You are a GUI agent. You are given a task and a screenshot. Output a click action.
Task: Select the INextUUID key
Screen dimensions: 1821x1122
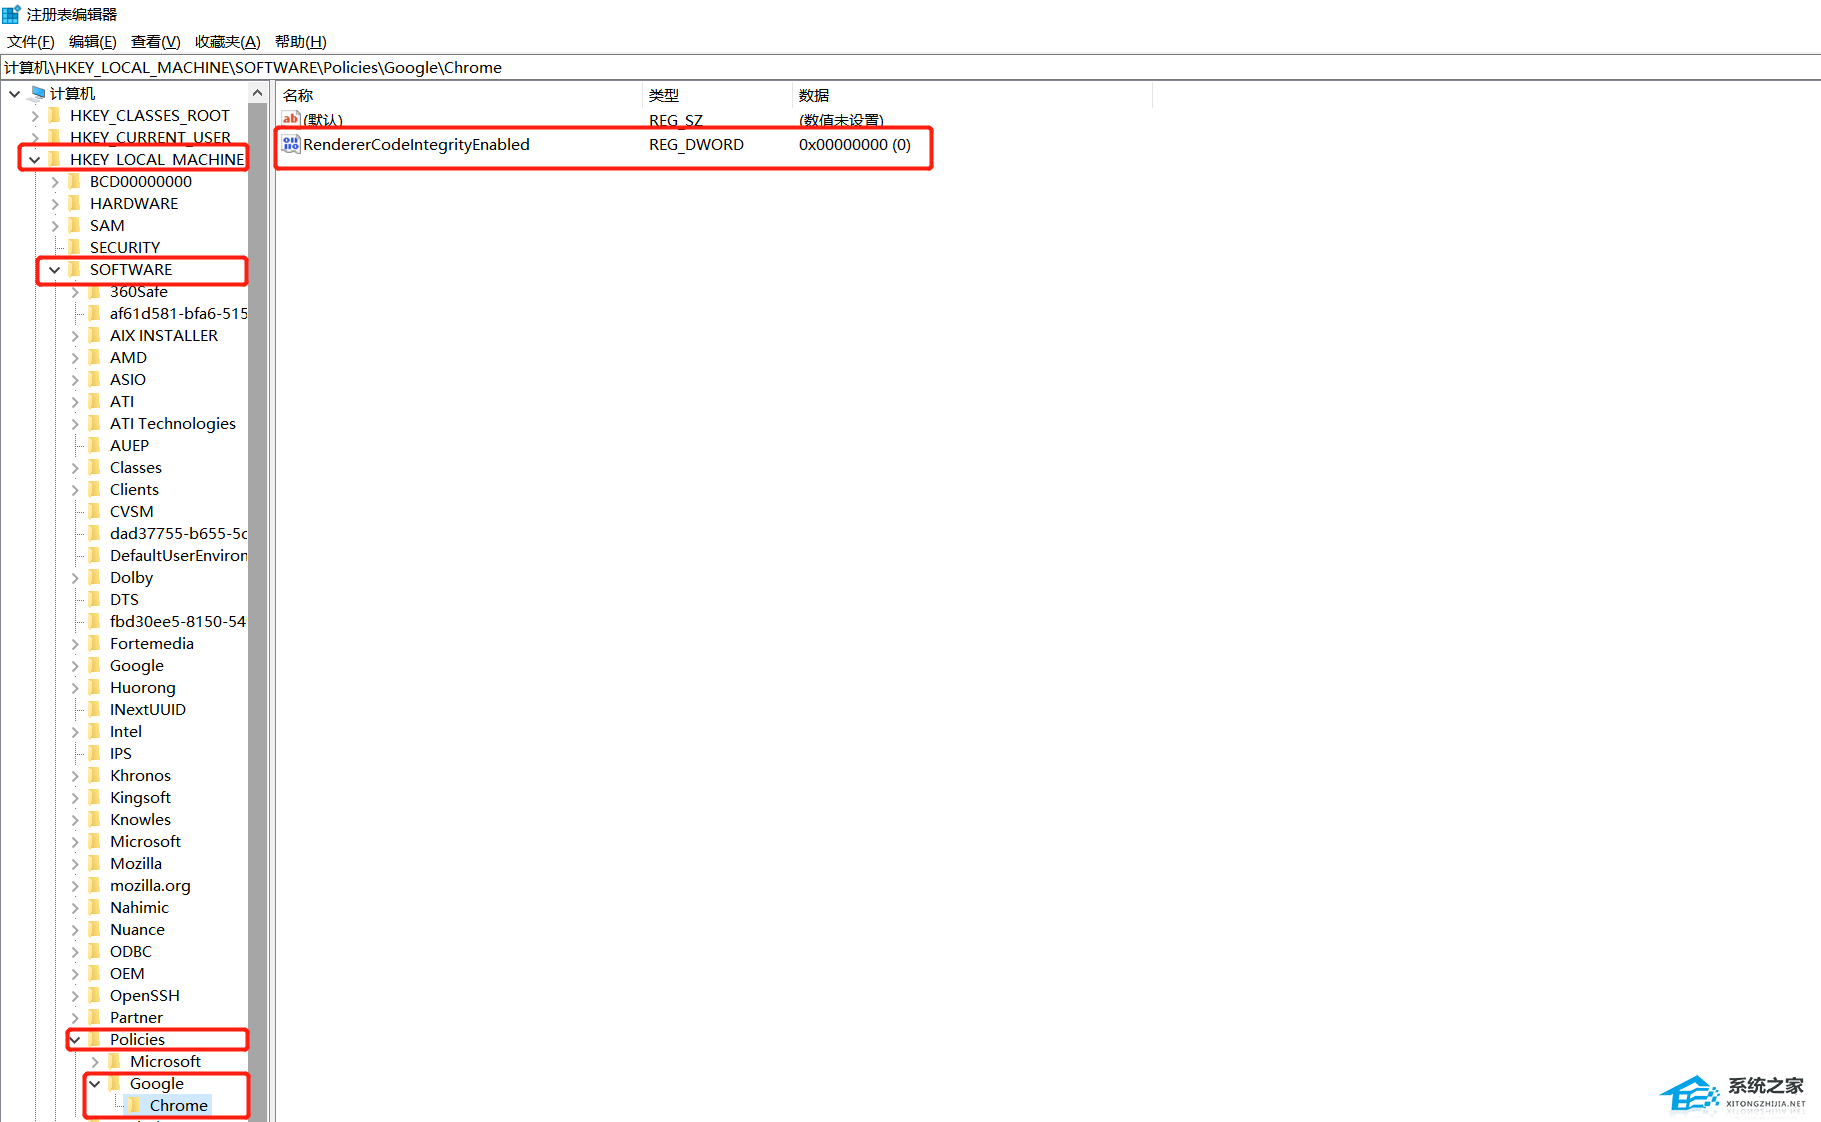coord(148,709)
